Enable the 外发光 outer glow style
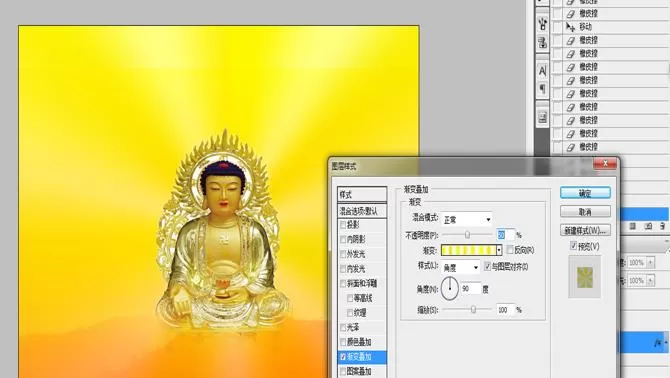 (x=343, y=254)
